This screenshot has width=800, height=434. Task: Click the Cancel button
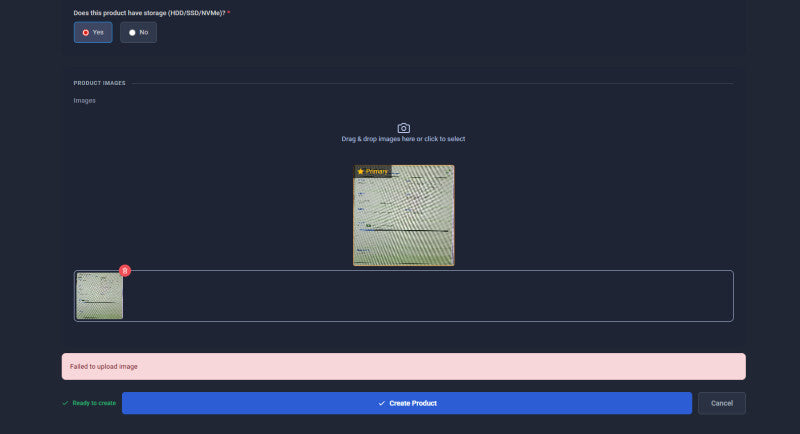click(722, 403)
